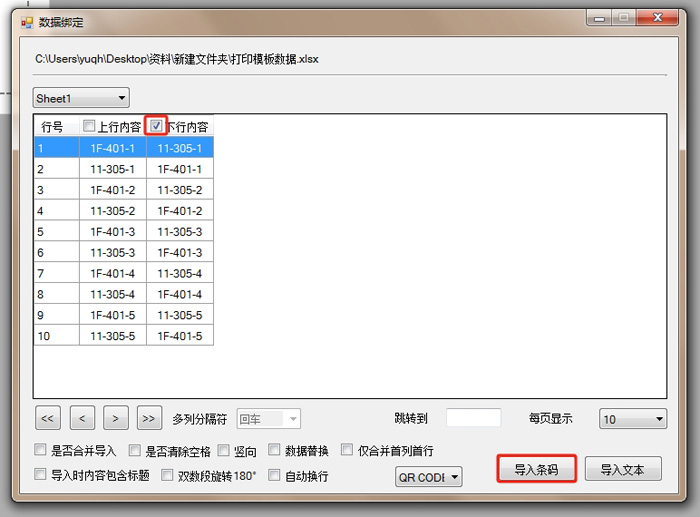The image size is (700, 517).
Task: Click the 行号 column header
Action: (x=57, y=126)
